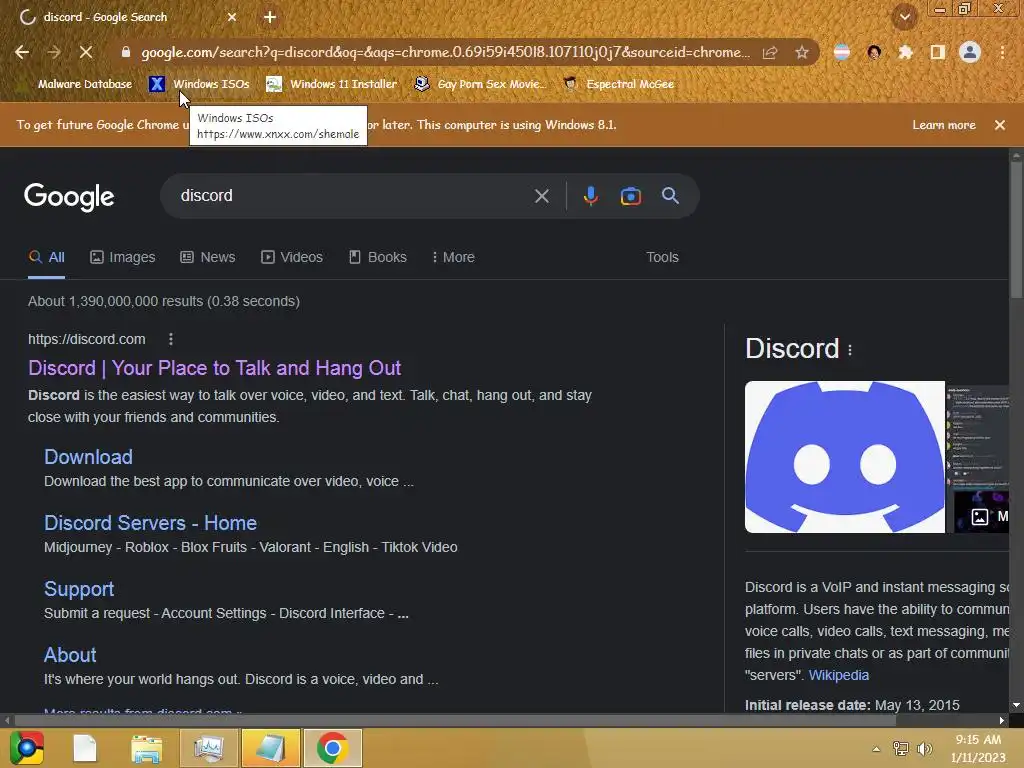Screen dimensions: 1024x768
Task: Clear the search query with X
Action: [x=541, y=196]
